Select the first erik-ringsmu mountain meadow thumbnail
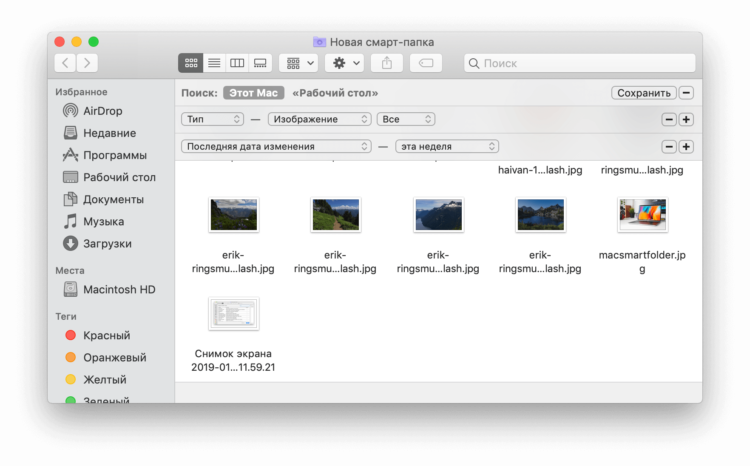Viewport: 750px width, 466px height. coord(234,215)
